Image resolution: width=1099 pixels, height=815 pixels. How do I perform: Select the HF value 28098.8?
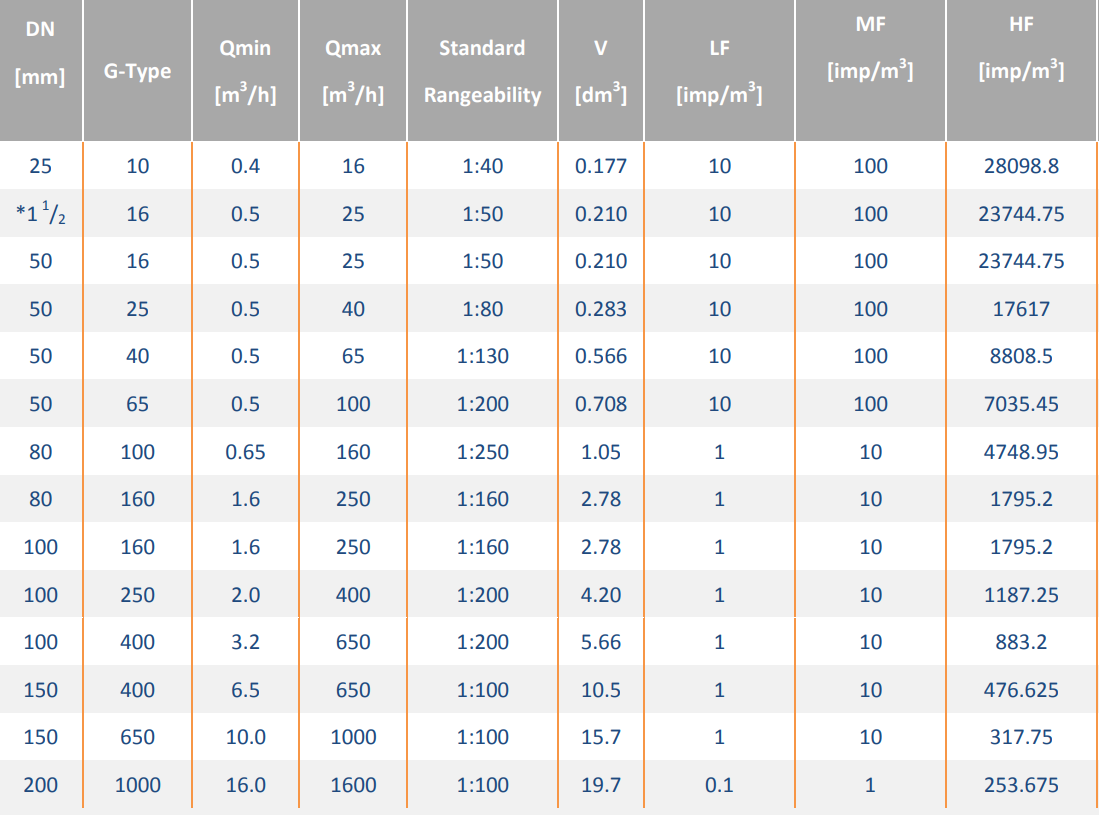coord(1021,166)
